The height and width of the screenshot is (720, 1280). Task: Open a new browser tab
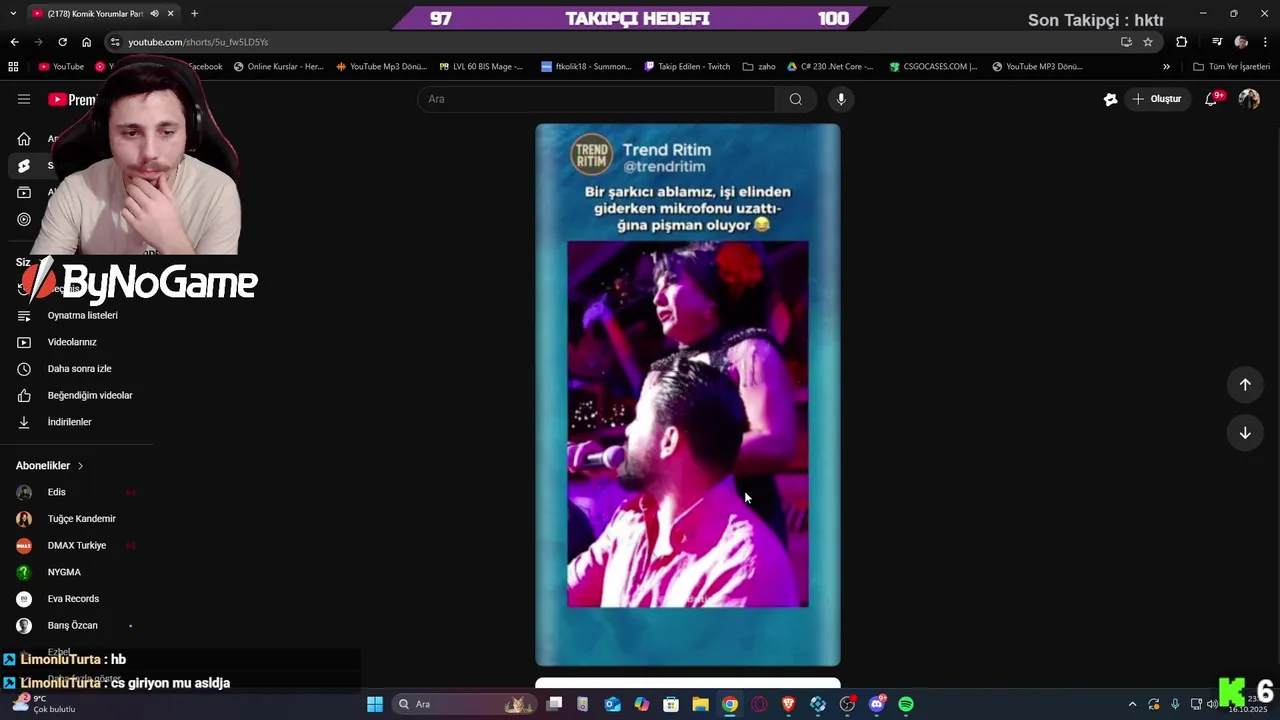click(x=194, y=14)
